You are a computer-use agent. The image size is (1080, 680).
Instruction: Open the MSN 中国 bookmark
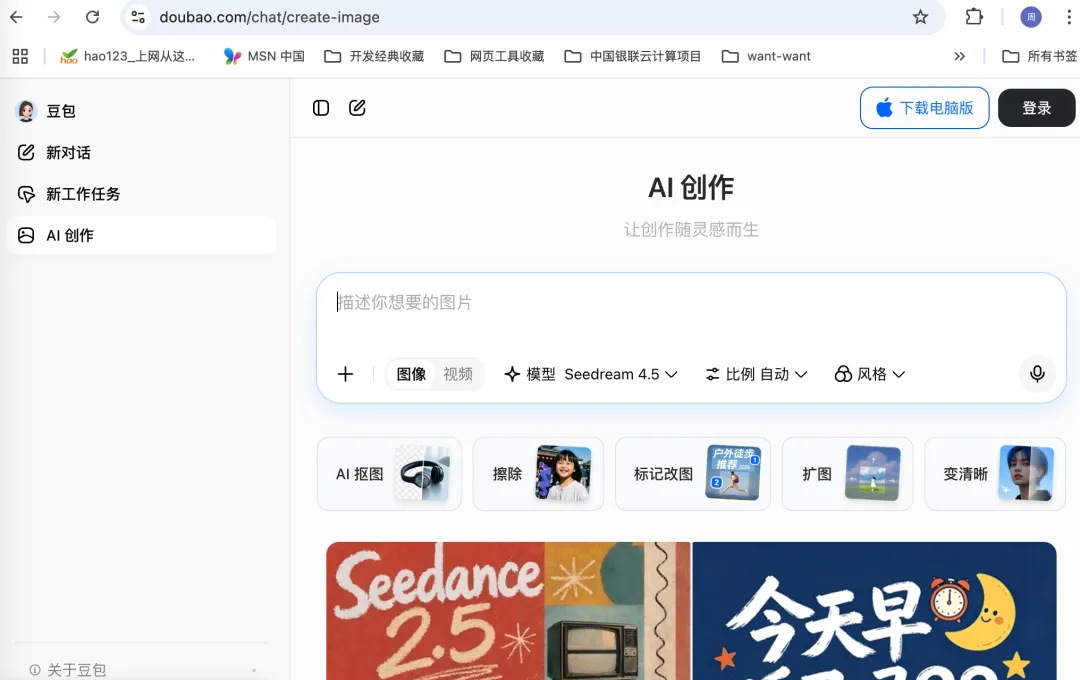click(x=264, y=56)
